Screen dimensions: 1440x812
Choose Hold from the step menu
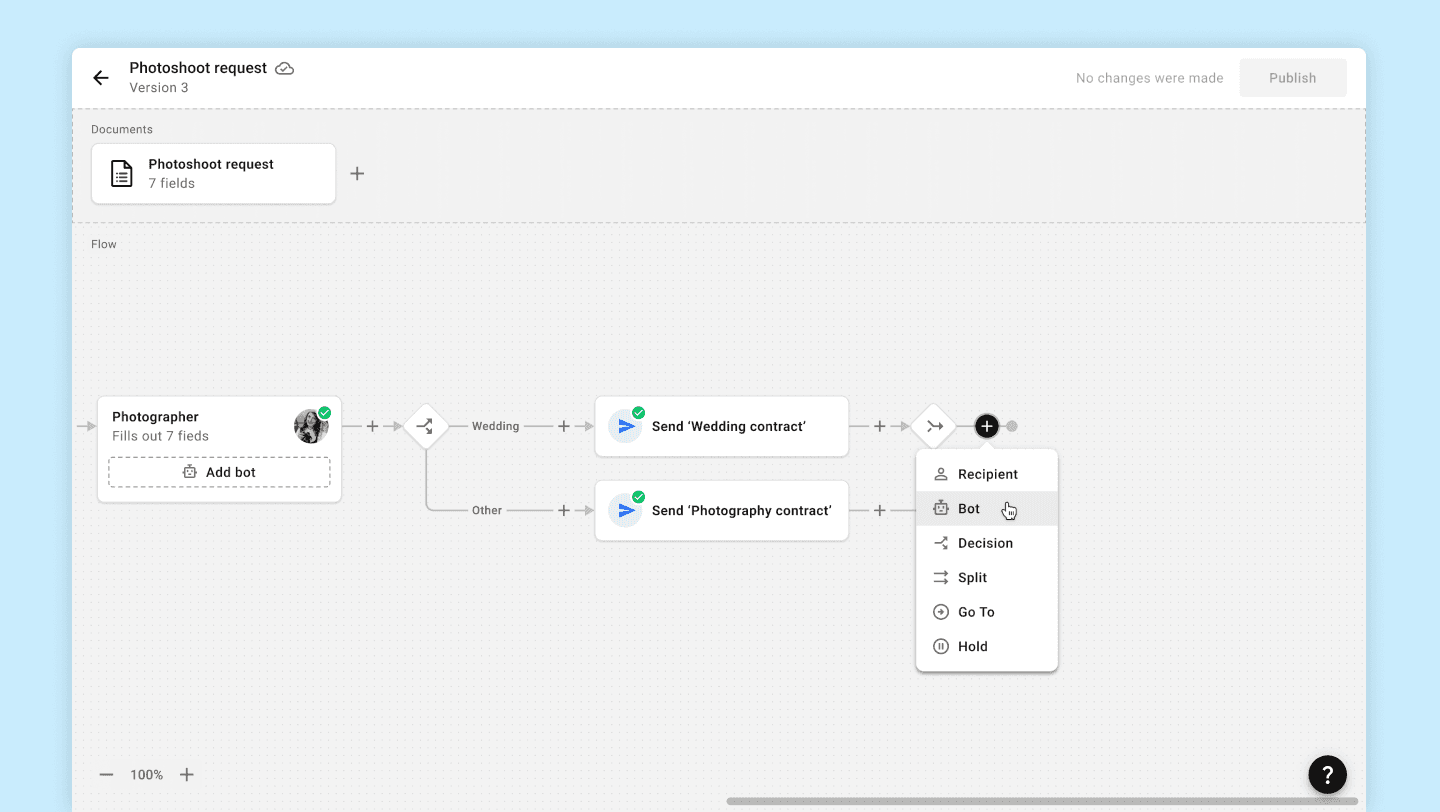pos(987,647)
